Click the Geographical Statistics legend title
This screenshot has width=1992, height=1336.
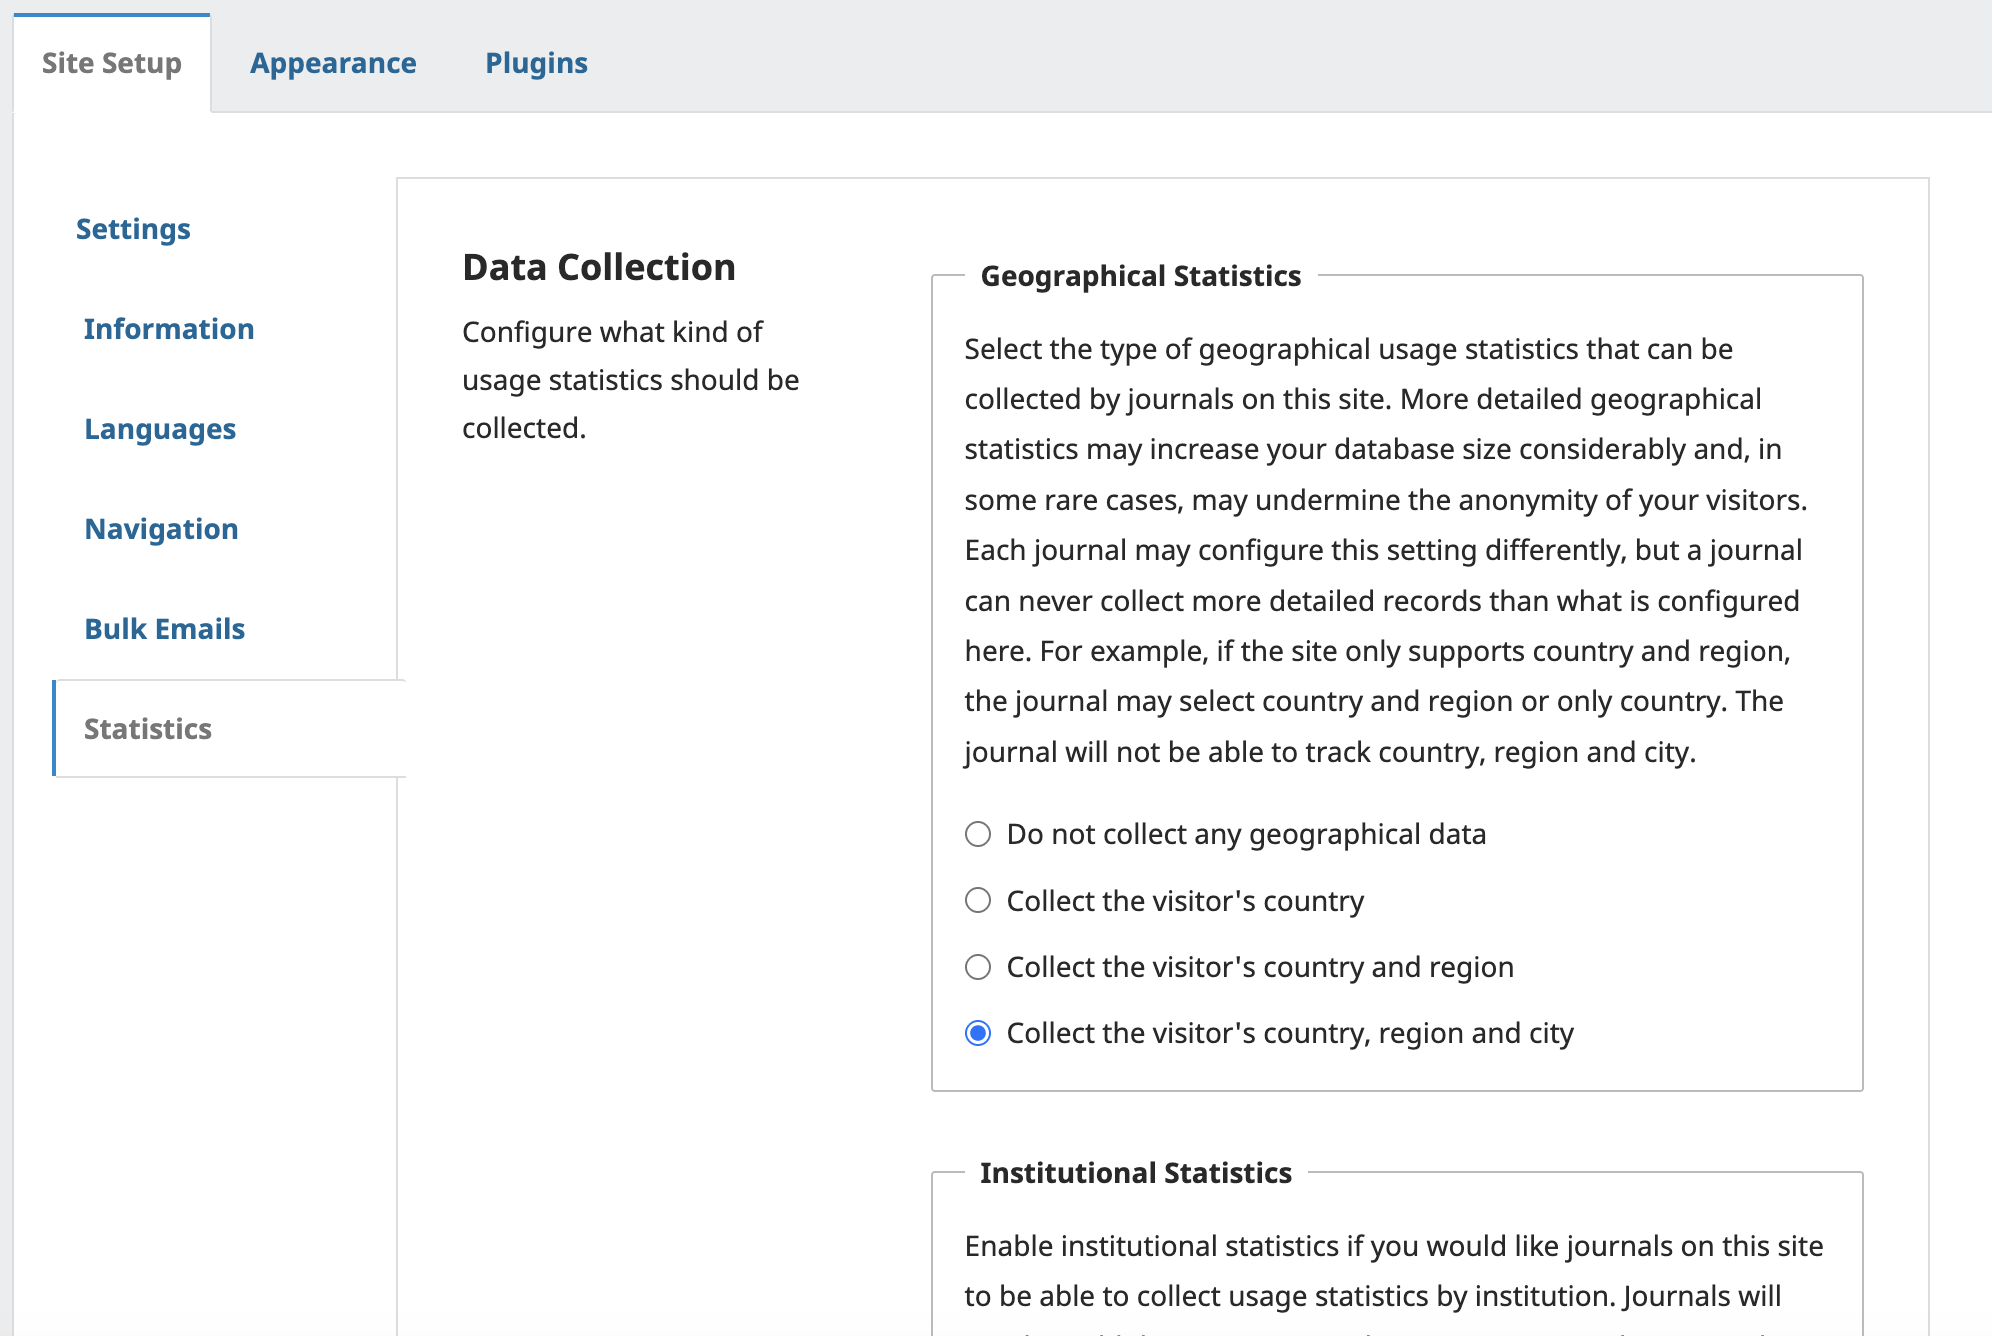1140,276
